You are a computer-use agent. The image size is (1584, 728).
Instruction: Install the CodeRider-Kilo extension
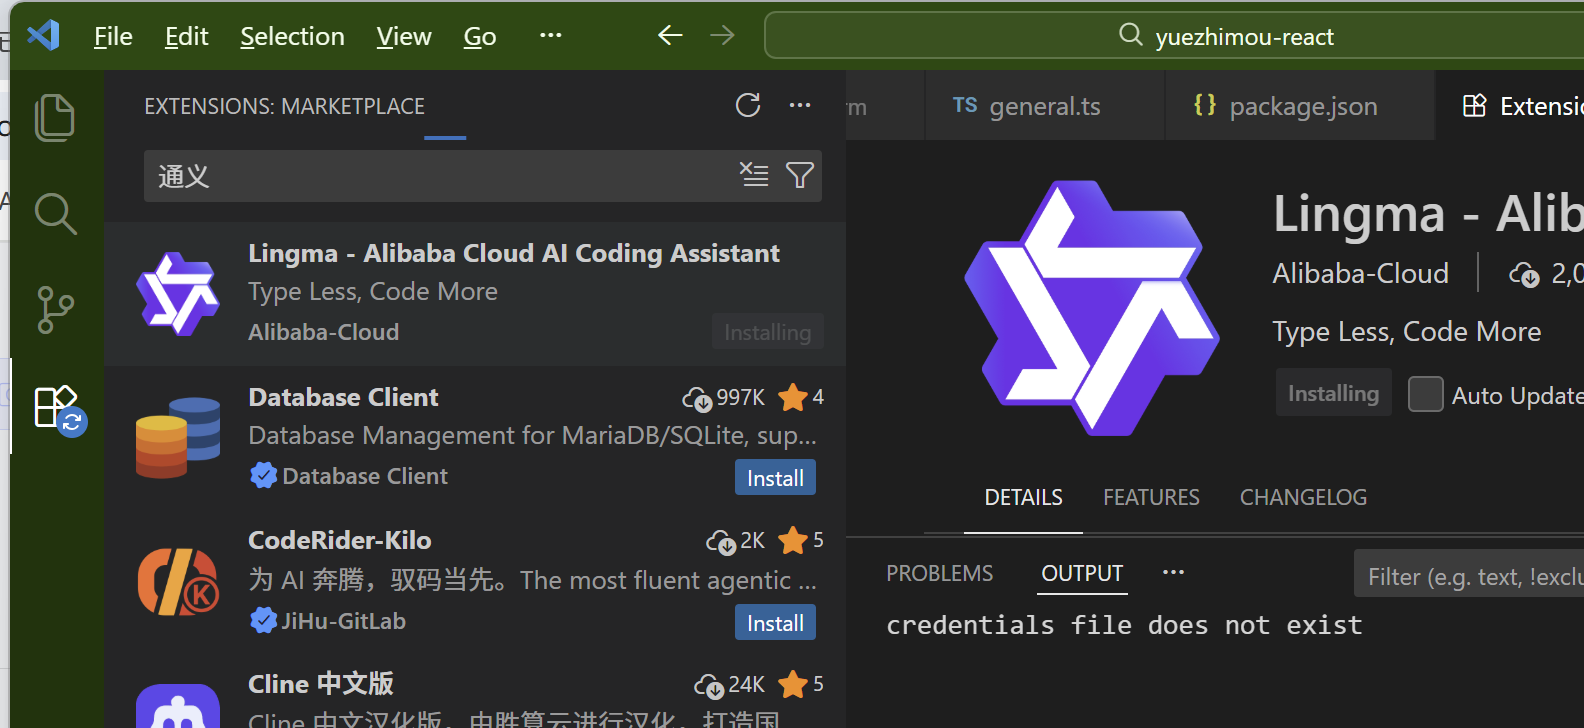pyautogui.click(x=775, y=622)
